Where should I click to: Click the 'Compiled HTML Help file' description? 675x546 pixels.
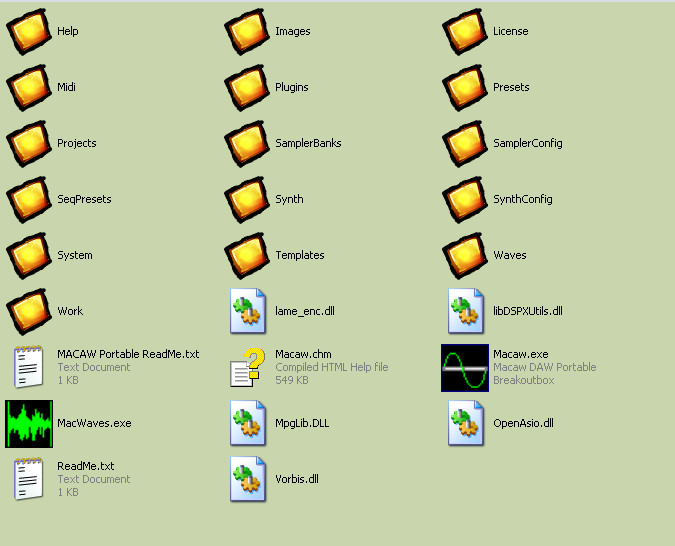tap(332, 367)
